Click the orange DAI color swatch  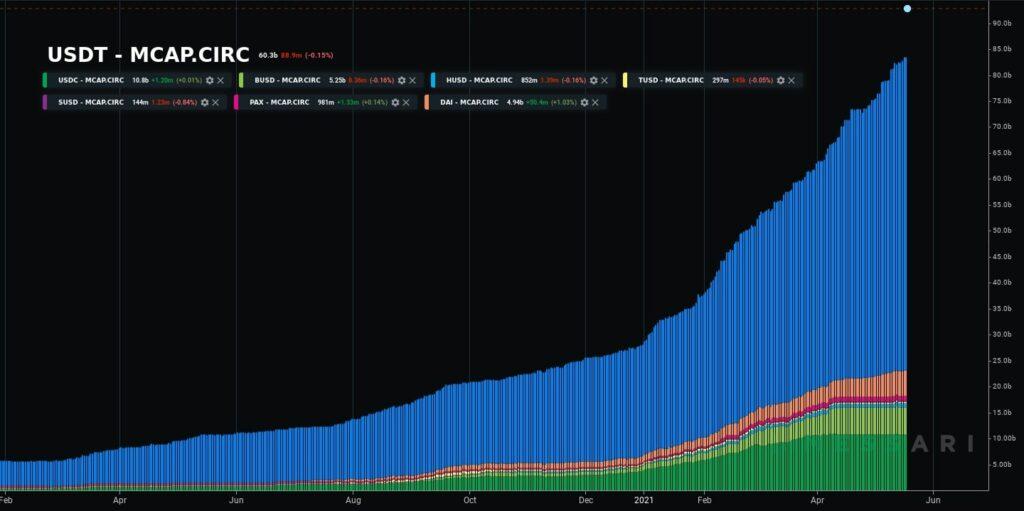click(x=426, y=103)
